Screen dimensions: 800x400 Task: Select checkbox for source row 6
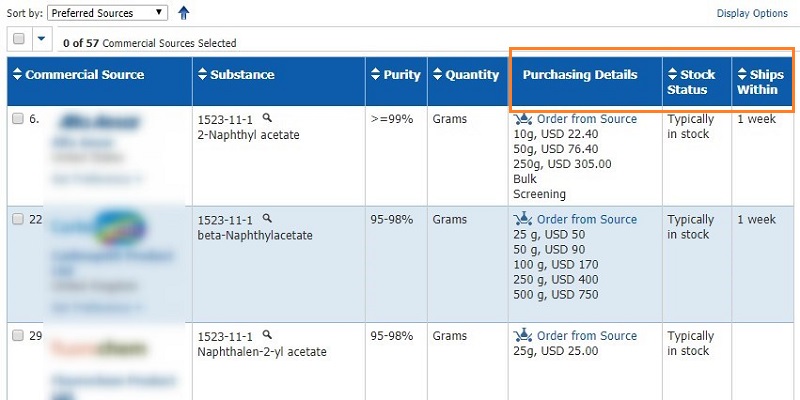click(x=17, y=119)
